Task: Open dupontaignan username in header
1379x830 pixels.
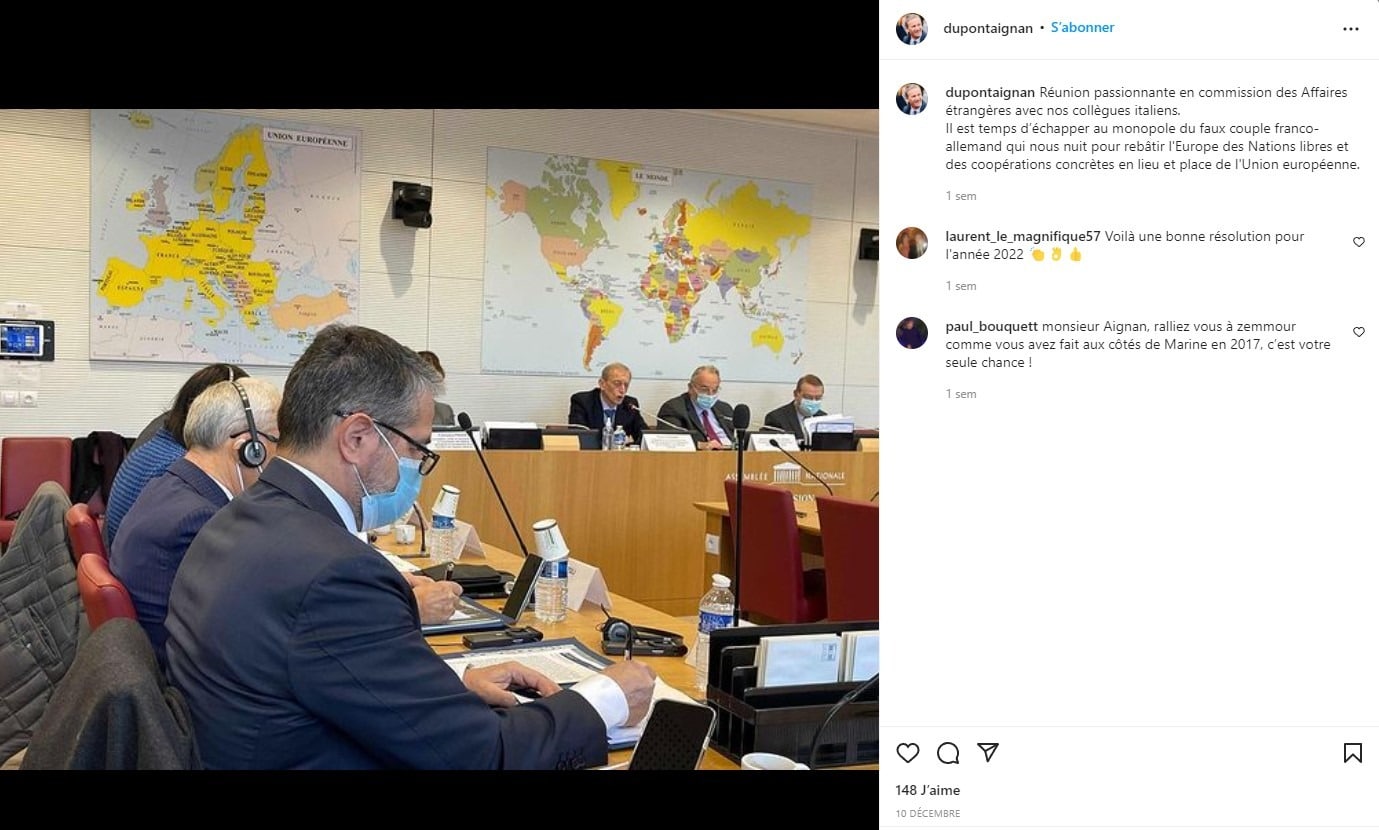Action: click(988, 28)
